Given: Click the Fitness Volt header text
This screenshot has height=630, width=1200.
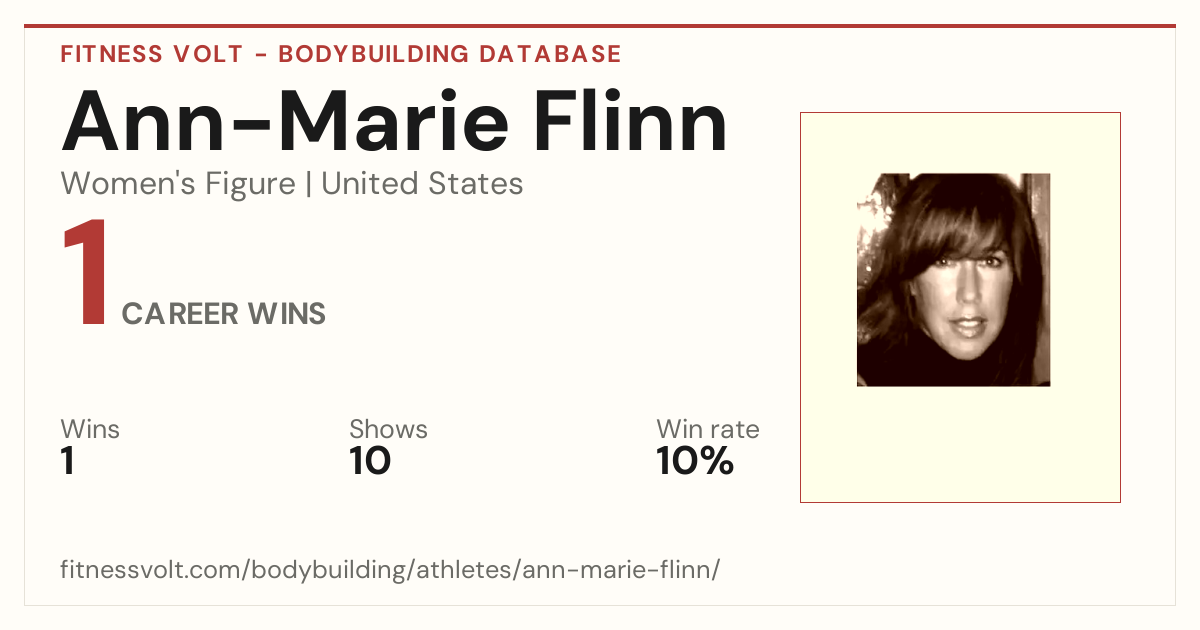Looking at the screenshot, I should click(x=152, y=54).
